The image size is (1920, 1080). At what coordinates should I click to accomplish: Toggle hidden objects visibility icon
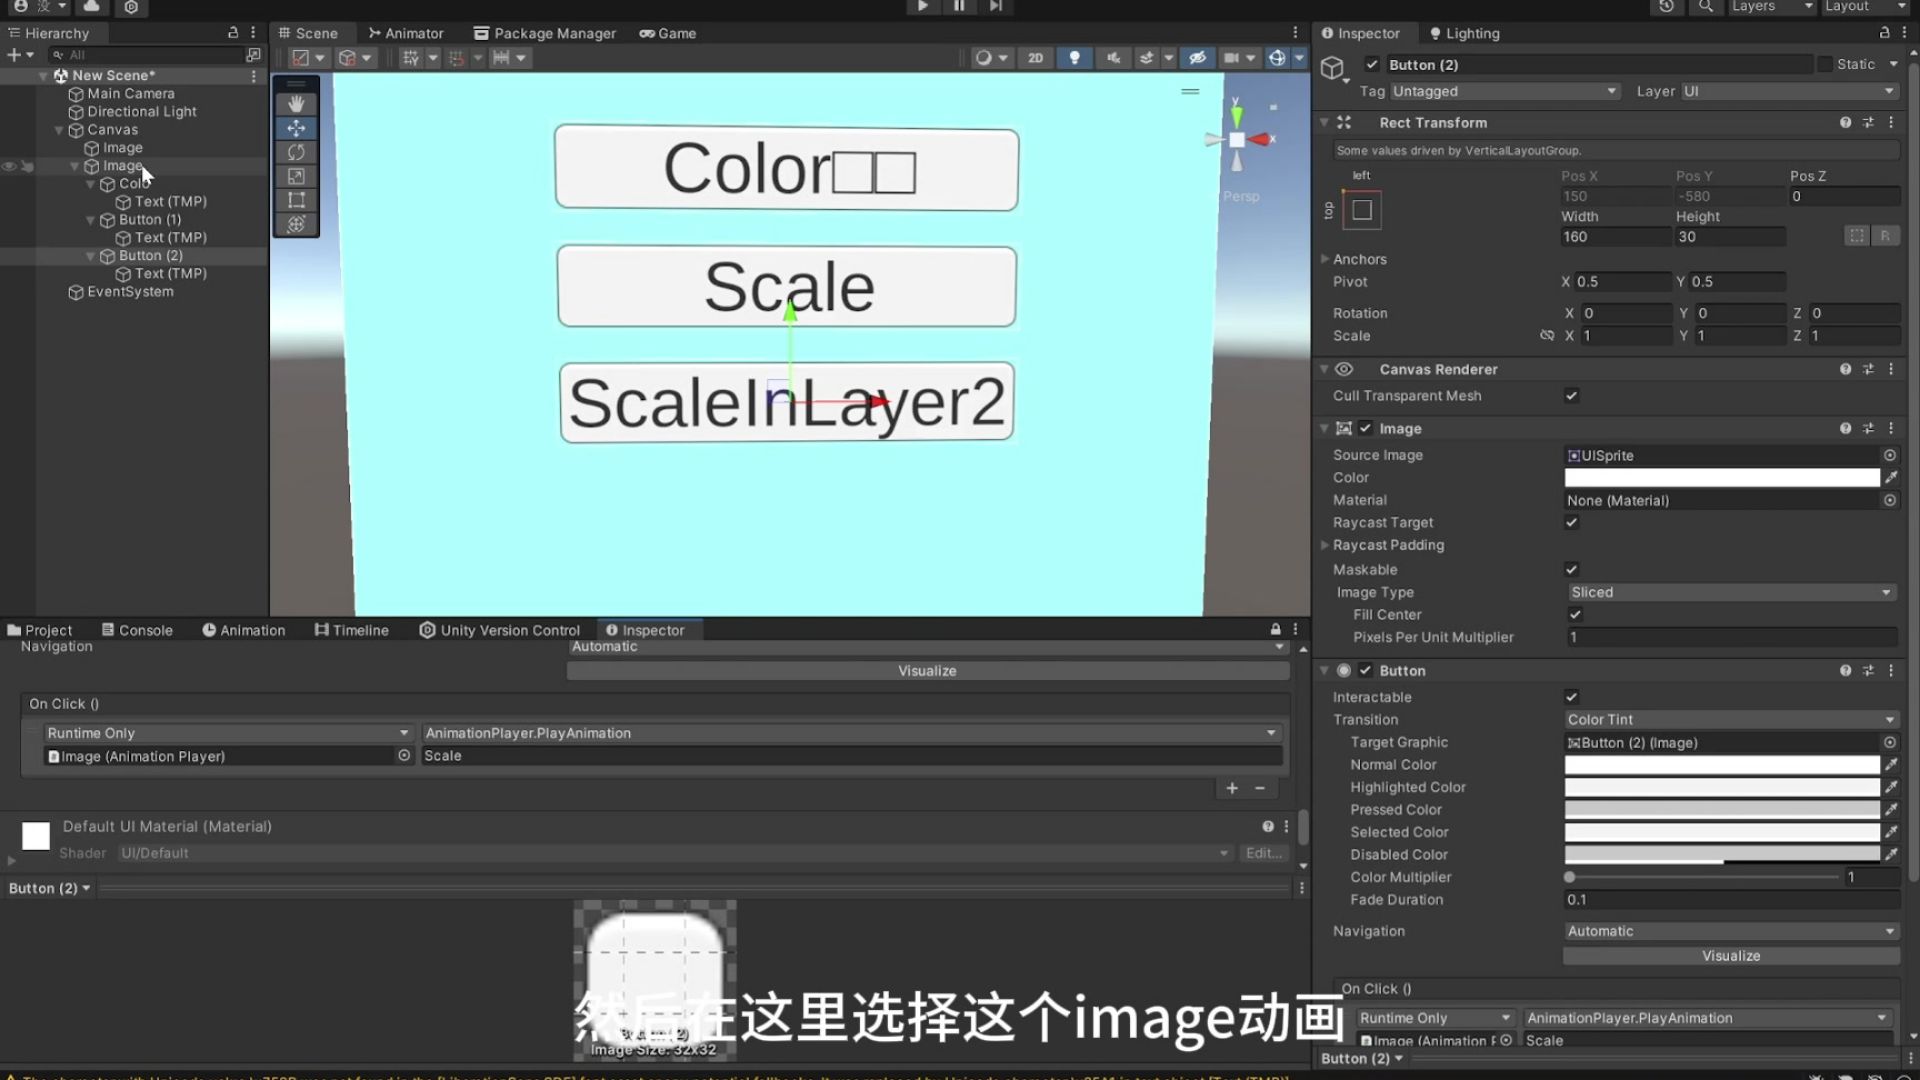pos(1197,58)
